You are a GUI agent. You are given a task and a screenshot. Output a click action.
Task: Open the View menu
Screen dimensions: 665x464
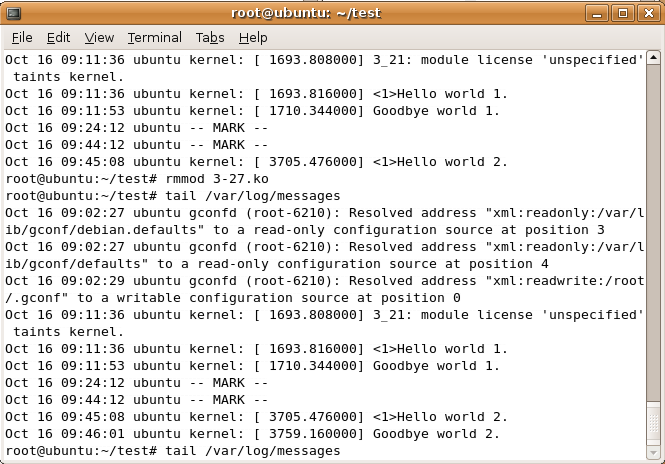pos(99,38)
